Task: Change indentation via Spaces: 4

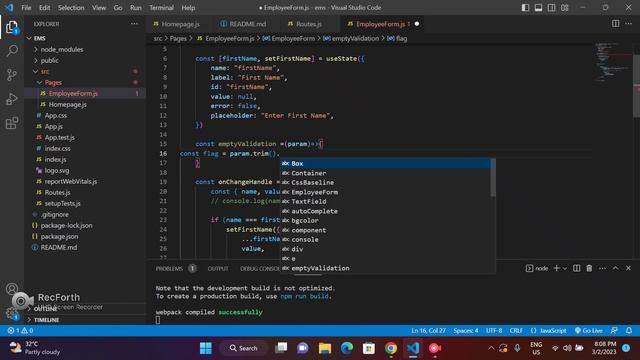Action: click(x=465, y=331)
